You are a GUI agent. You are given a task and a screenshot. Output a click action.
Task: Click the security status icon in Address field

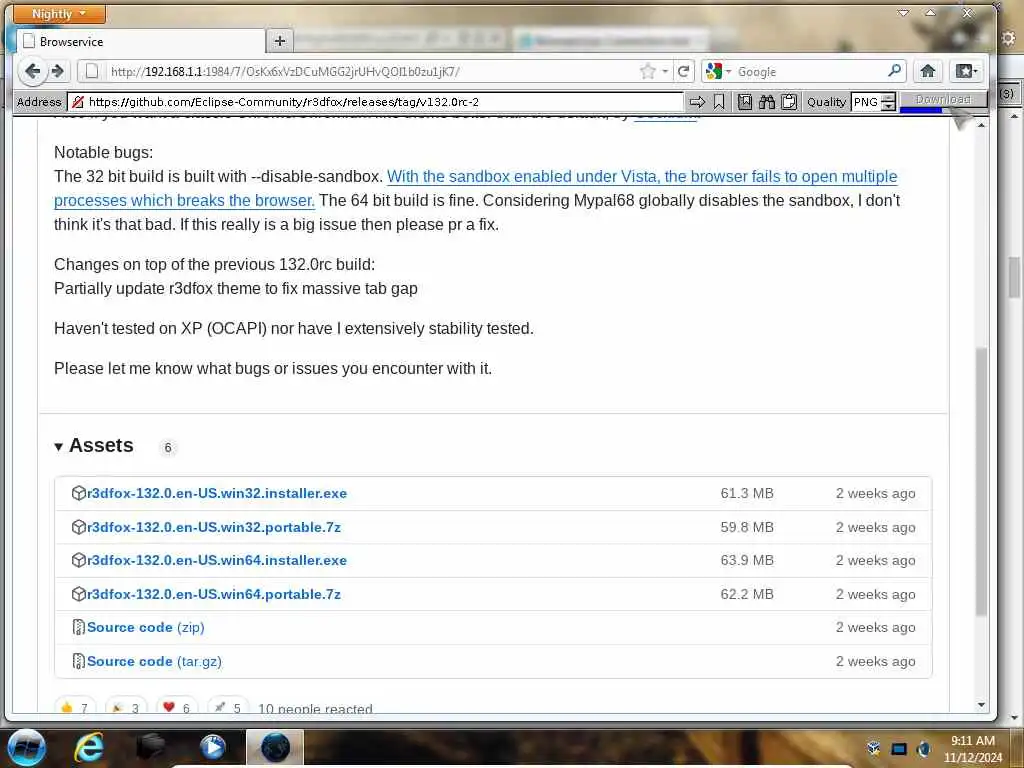[78, 102]
